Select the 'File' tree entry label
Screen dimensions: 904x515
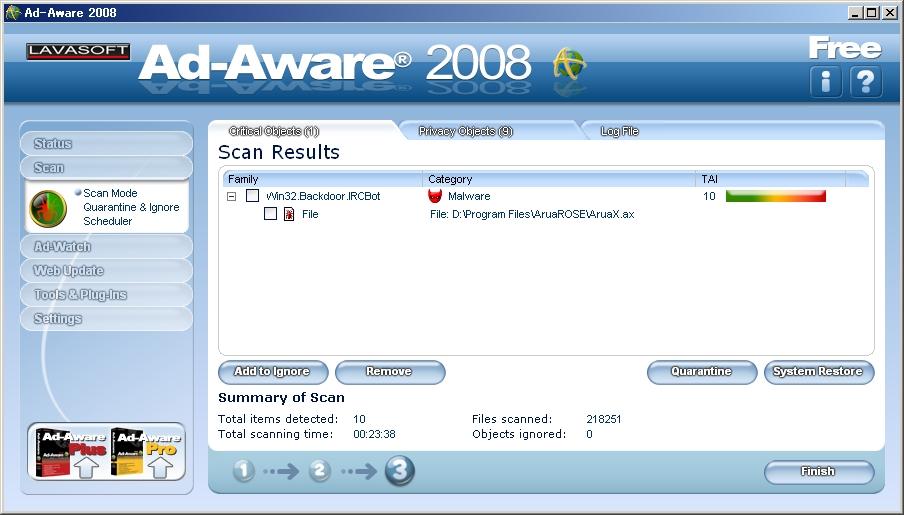[x=310, y=215]
